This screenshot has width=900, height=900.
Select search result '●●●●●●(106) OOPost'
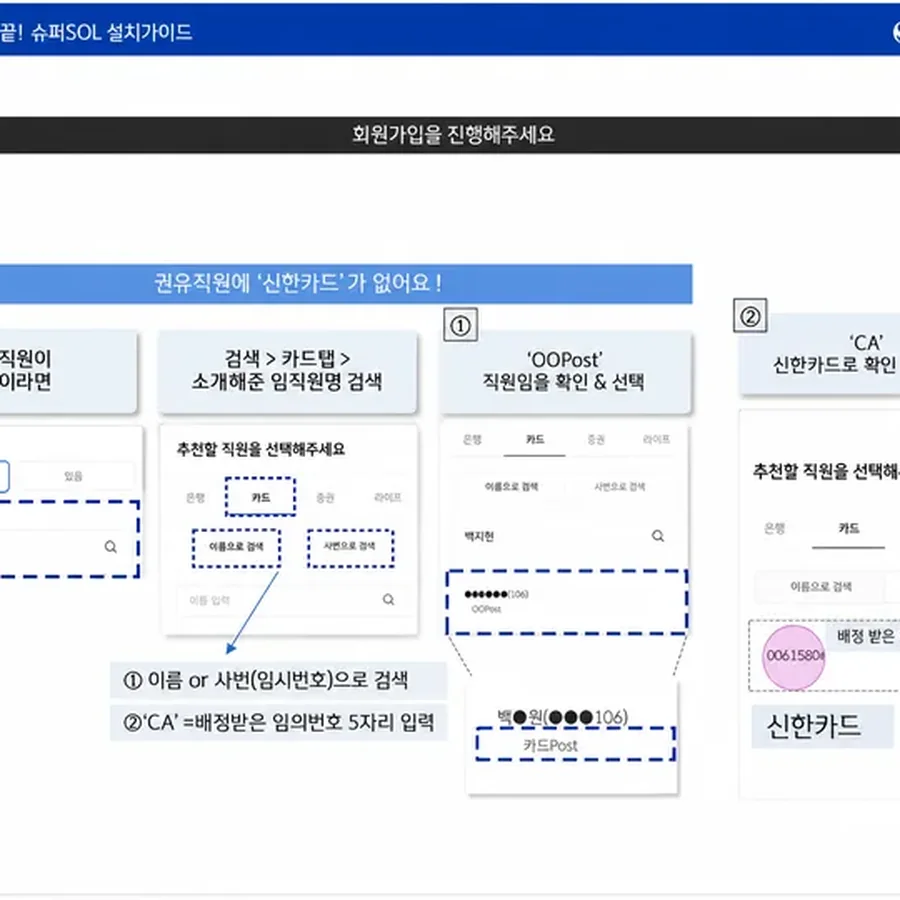pyautogui.click(x=567, y=602)
